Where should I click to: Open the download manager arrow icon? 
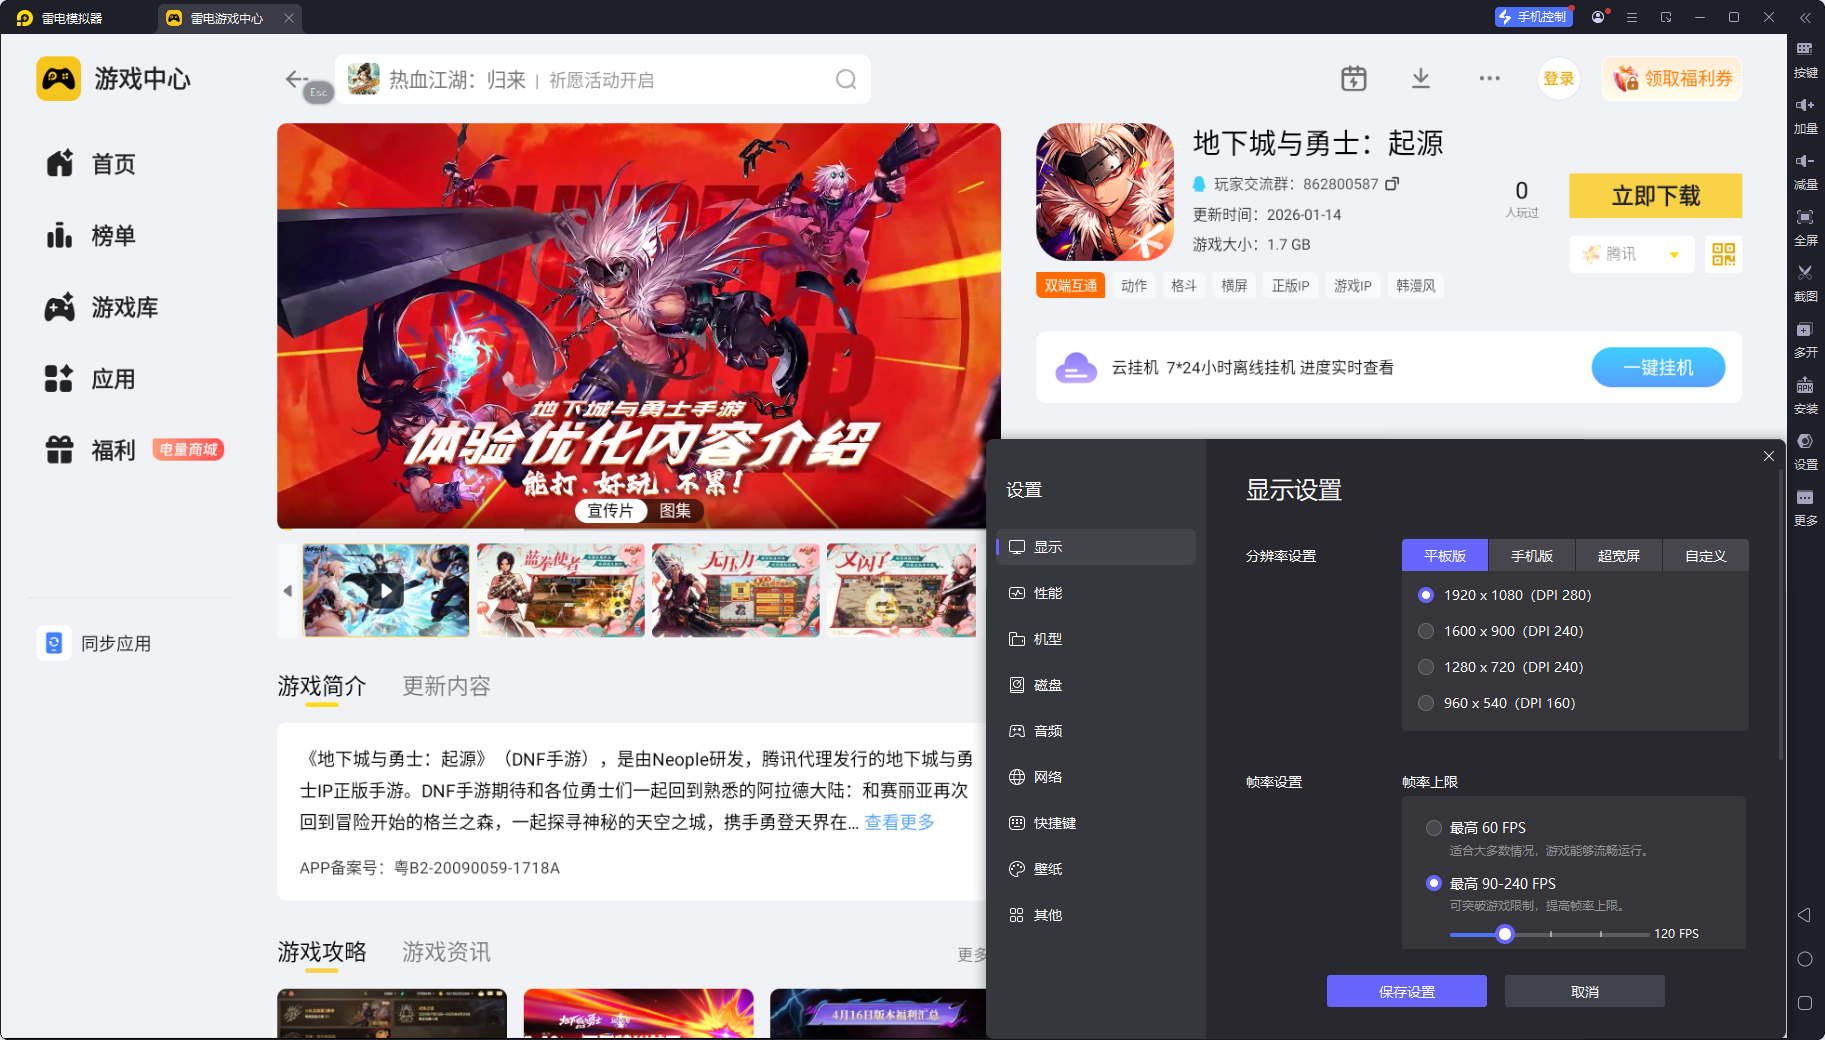coord(1421,78)
